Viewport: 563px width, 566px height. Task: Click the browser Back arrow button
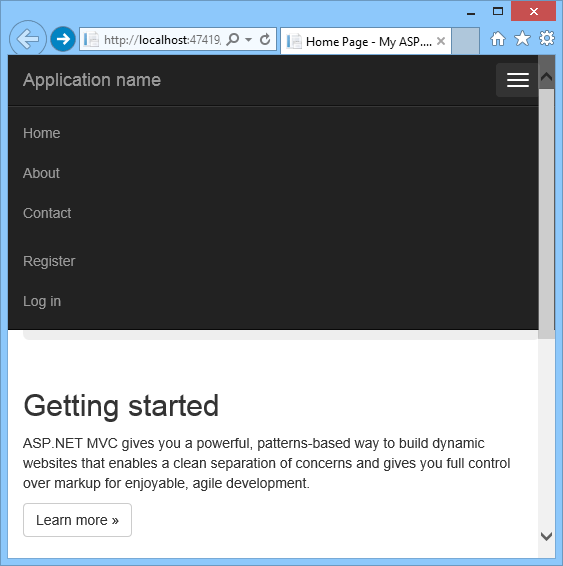(x=27, y=39)
